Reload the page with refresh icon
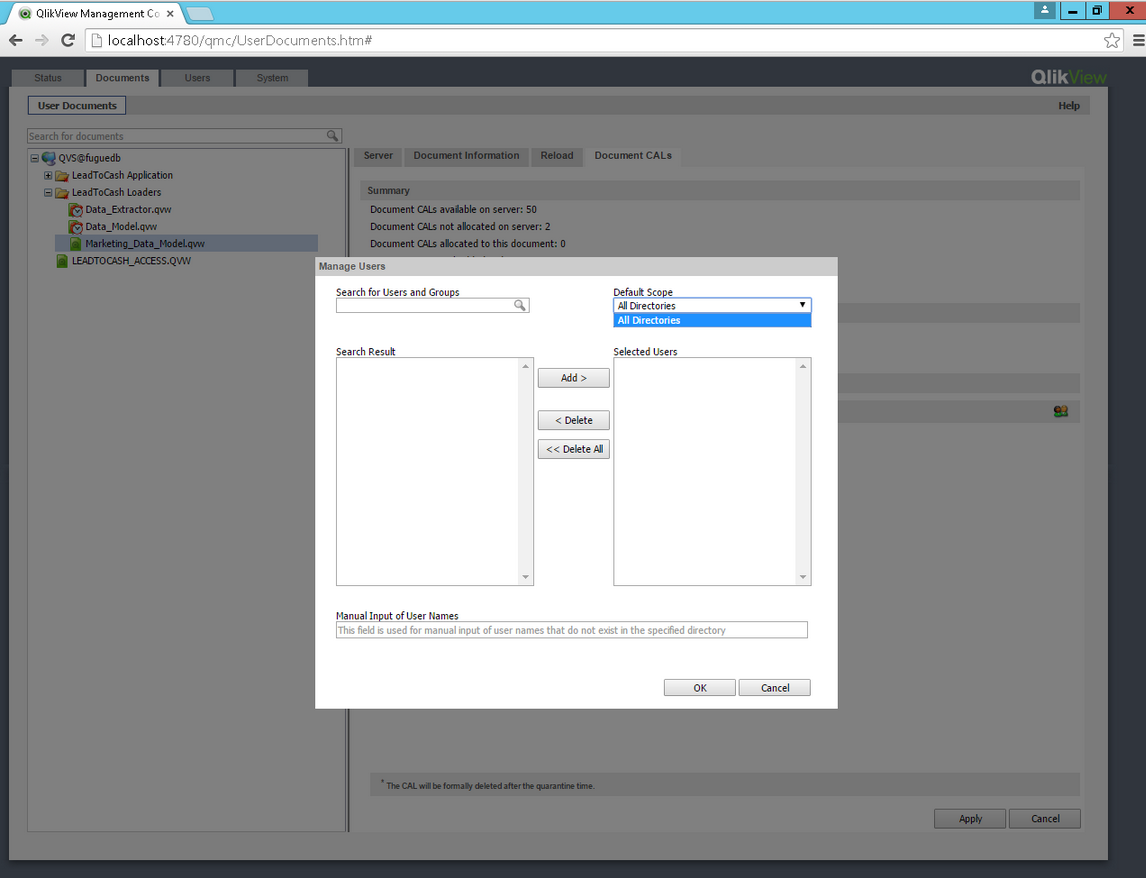 (68, 40)
